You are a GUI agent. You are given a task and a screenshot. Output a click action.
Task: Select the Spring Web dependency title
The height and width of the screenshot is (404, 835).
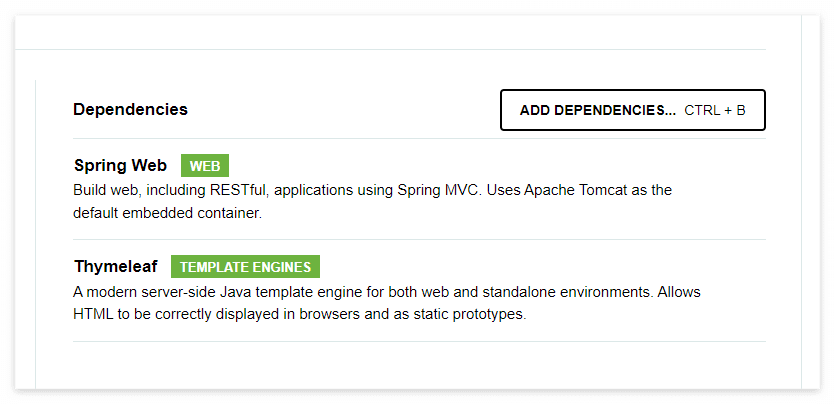[120, 166]
